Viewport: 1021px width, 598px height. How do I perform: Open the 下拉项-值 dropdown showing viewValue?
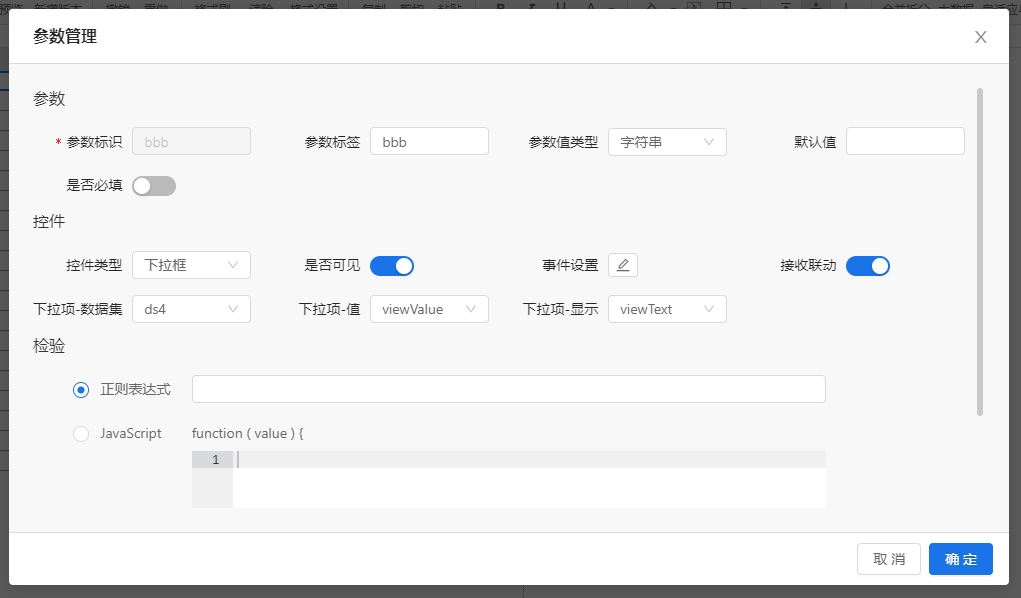pos(429,309)
